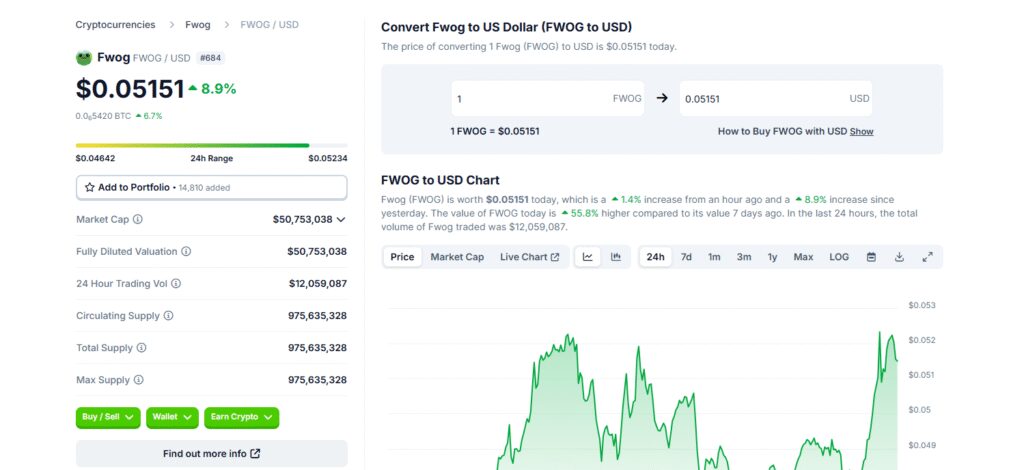Image resolution: width=1024 pixels, height=470 pixels.
Task: Select the 7d chart range
Action: click(686, 257)
